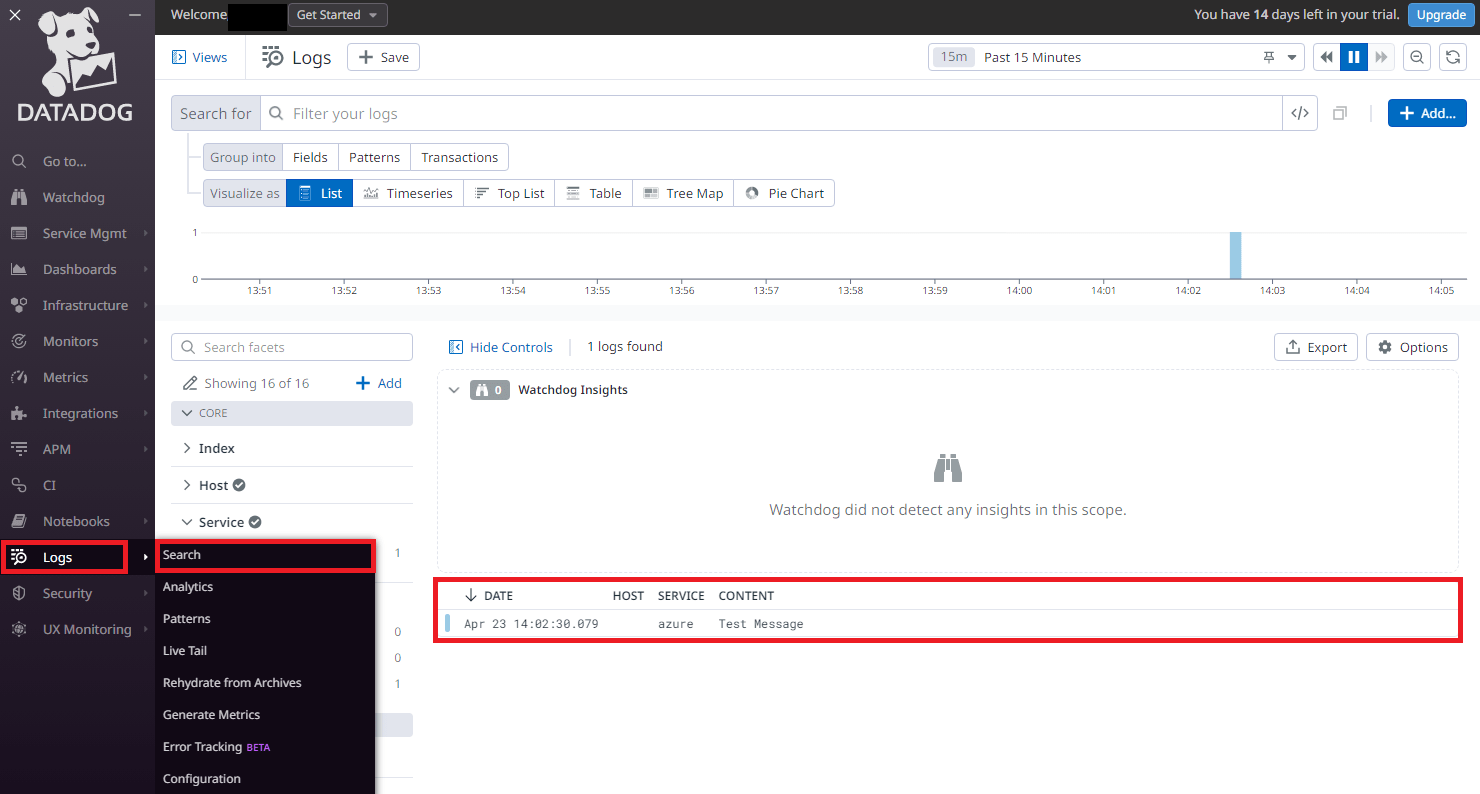Group logs into Transactions
This screenshot has width=1480, height=794.
coord(459,157)
